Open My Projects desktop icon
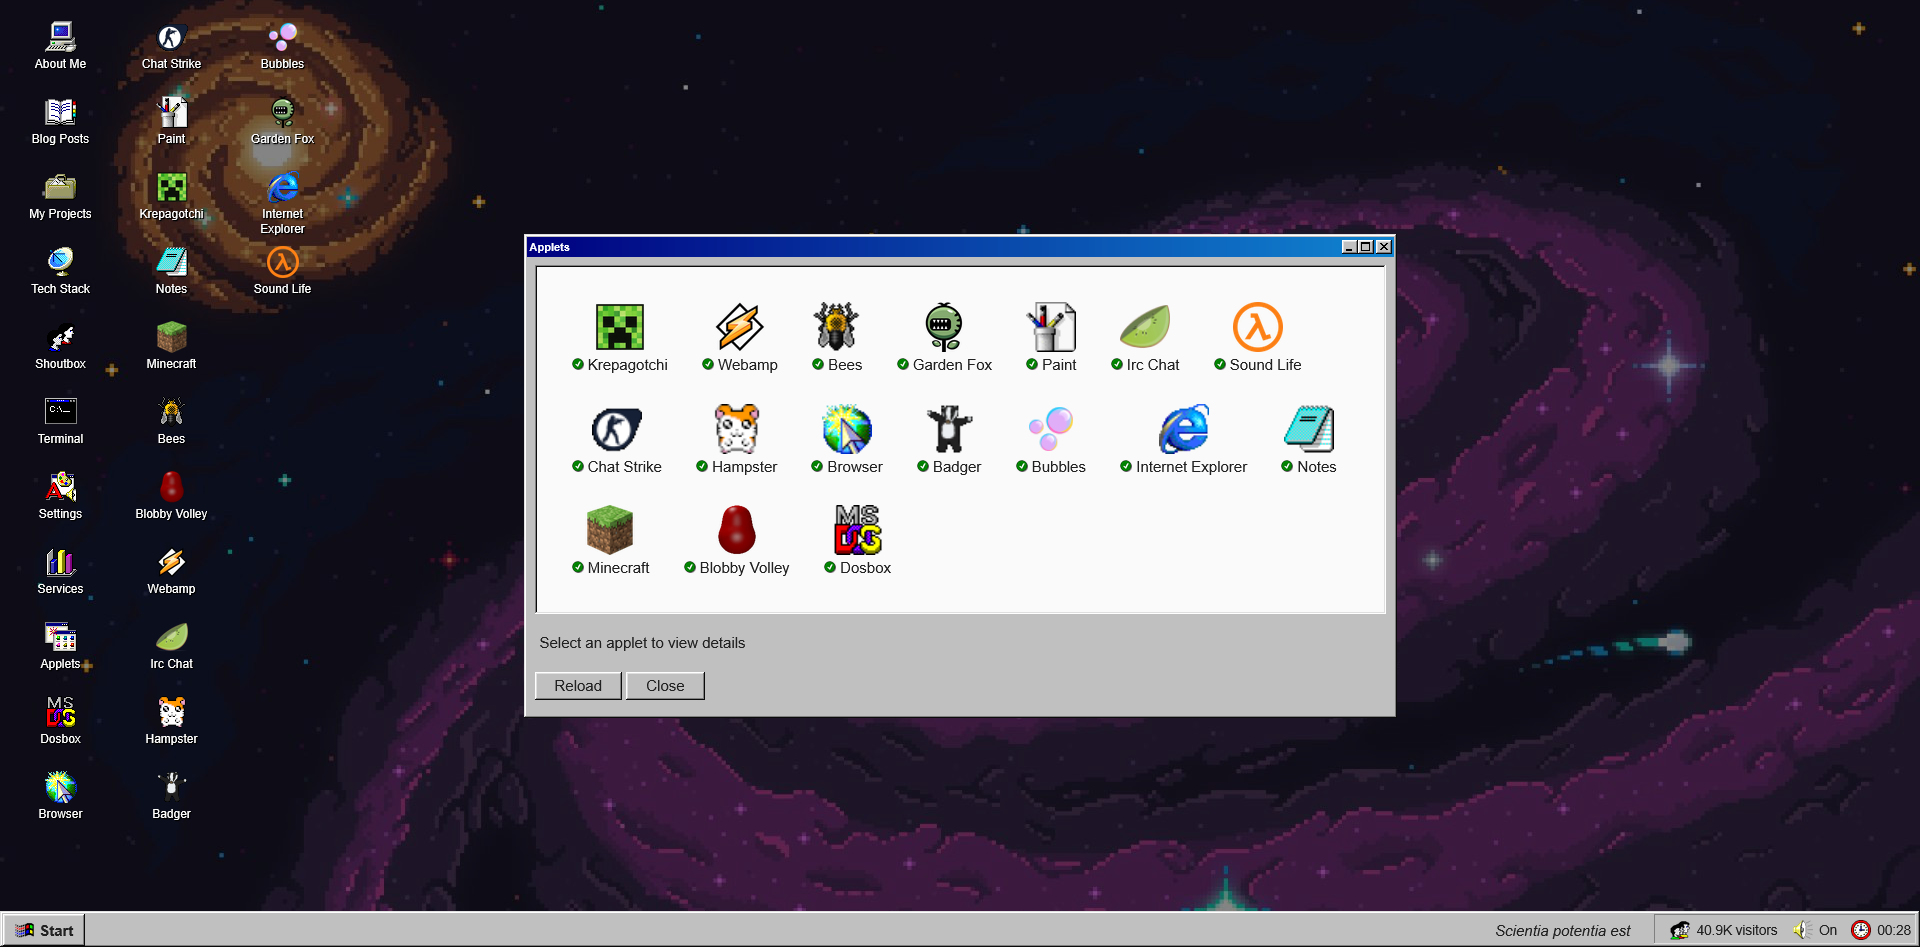Screen dimensions: 1920x947 point(60,196)
